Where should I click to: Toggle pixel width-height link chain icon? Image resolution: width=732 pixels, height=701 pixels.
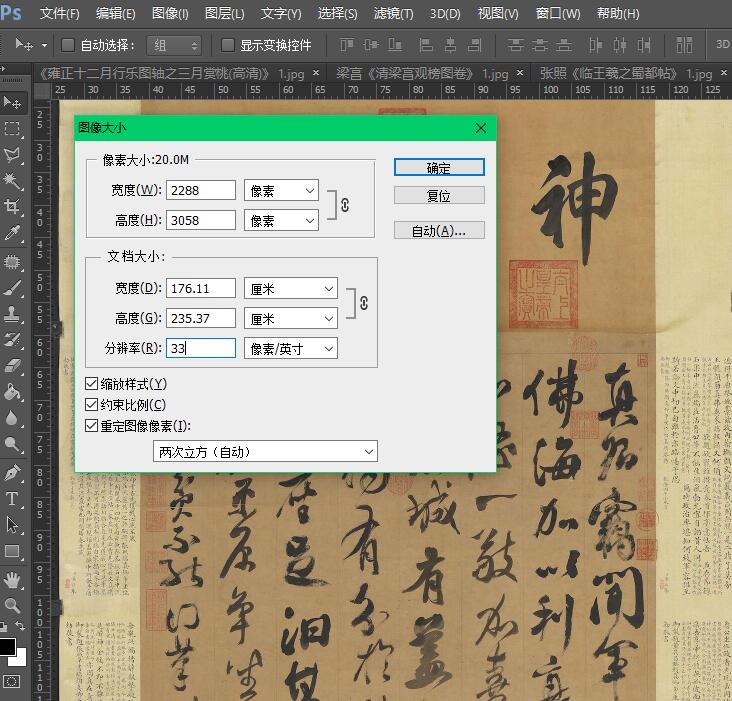click(345, 205)
